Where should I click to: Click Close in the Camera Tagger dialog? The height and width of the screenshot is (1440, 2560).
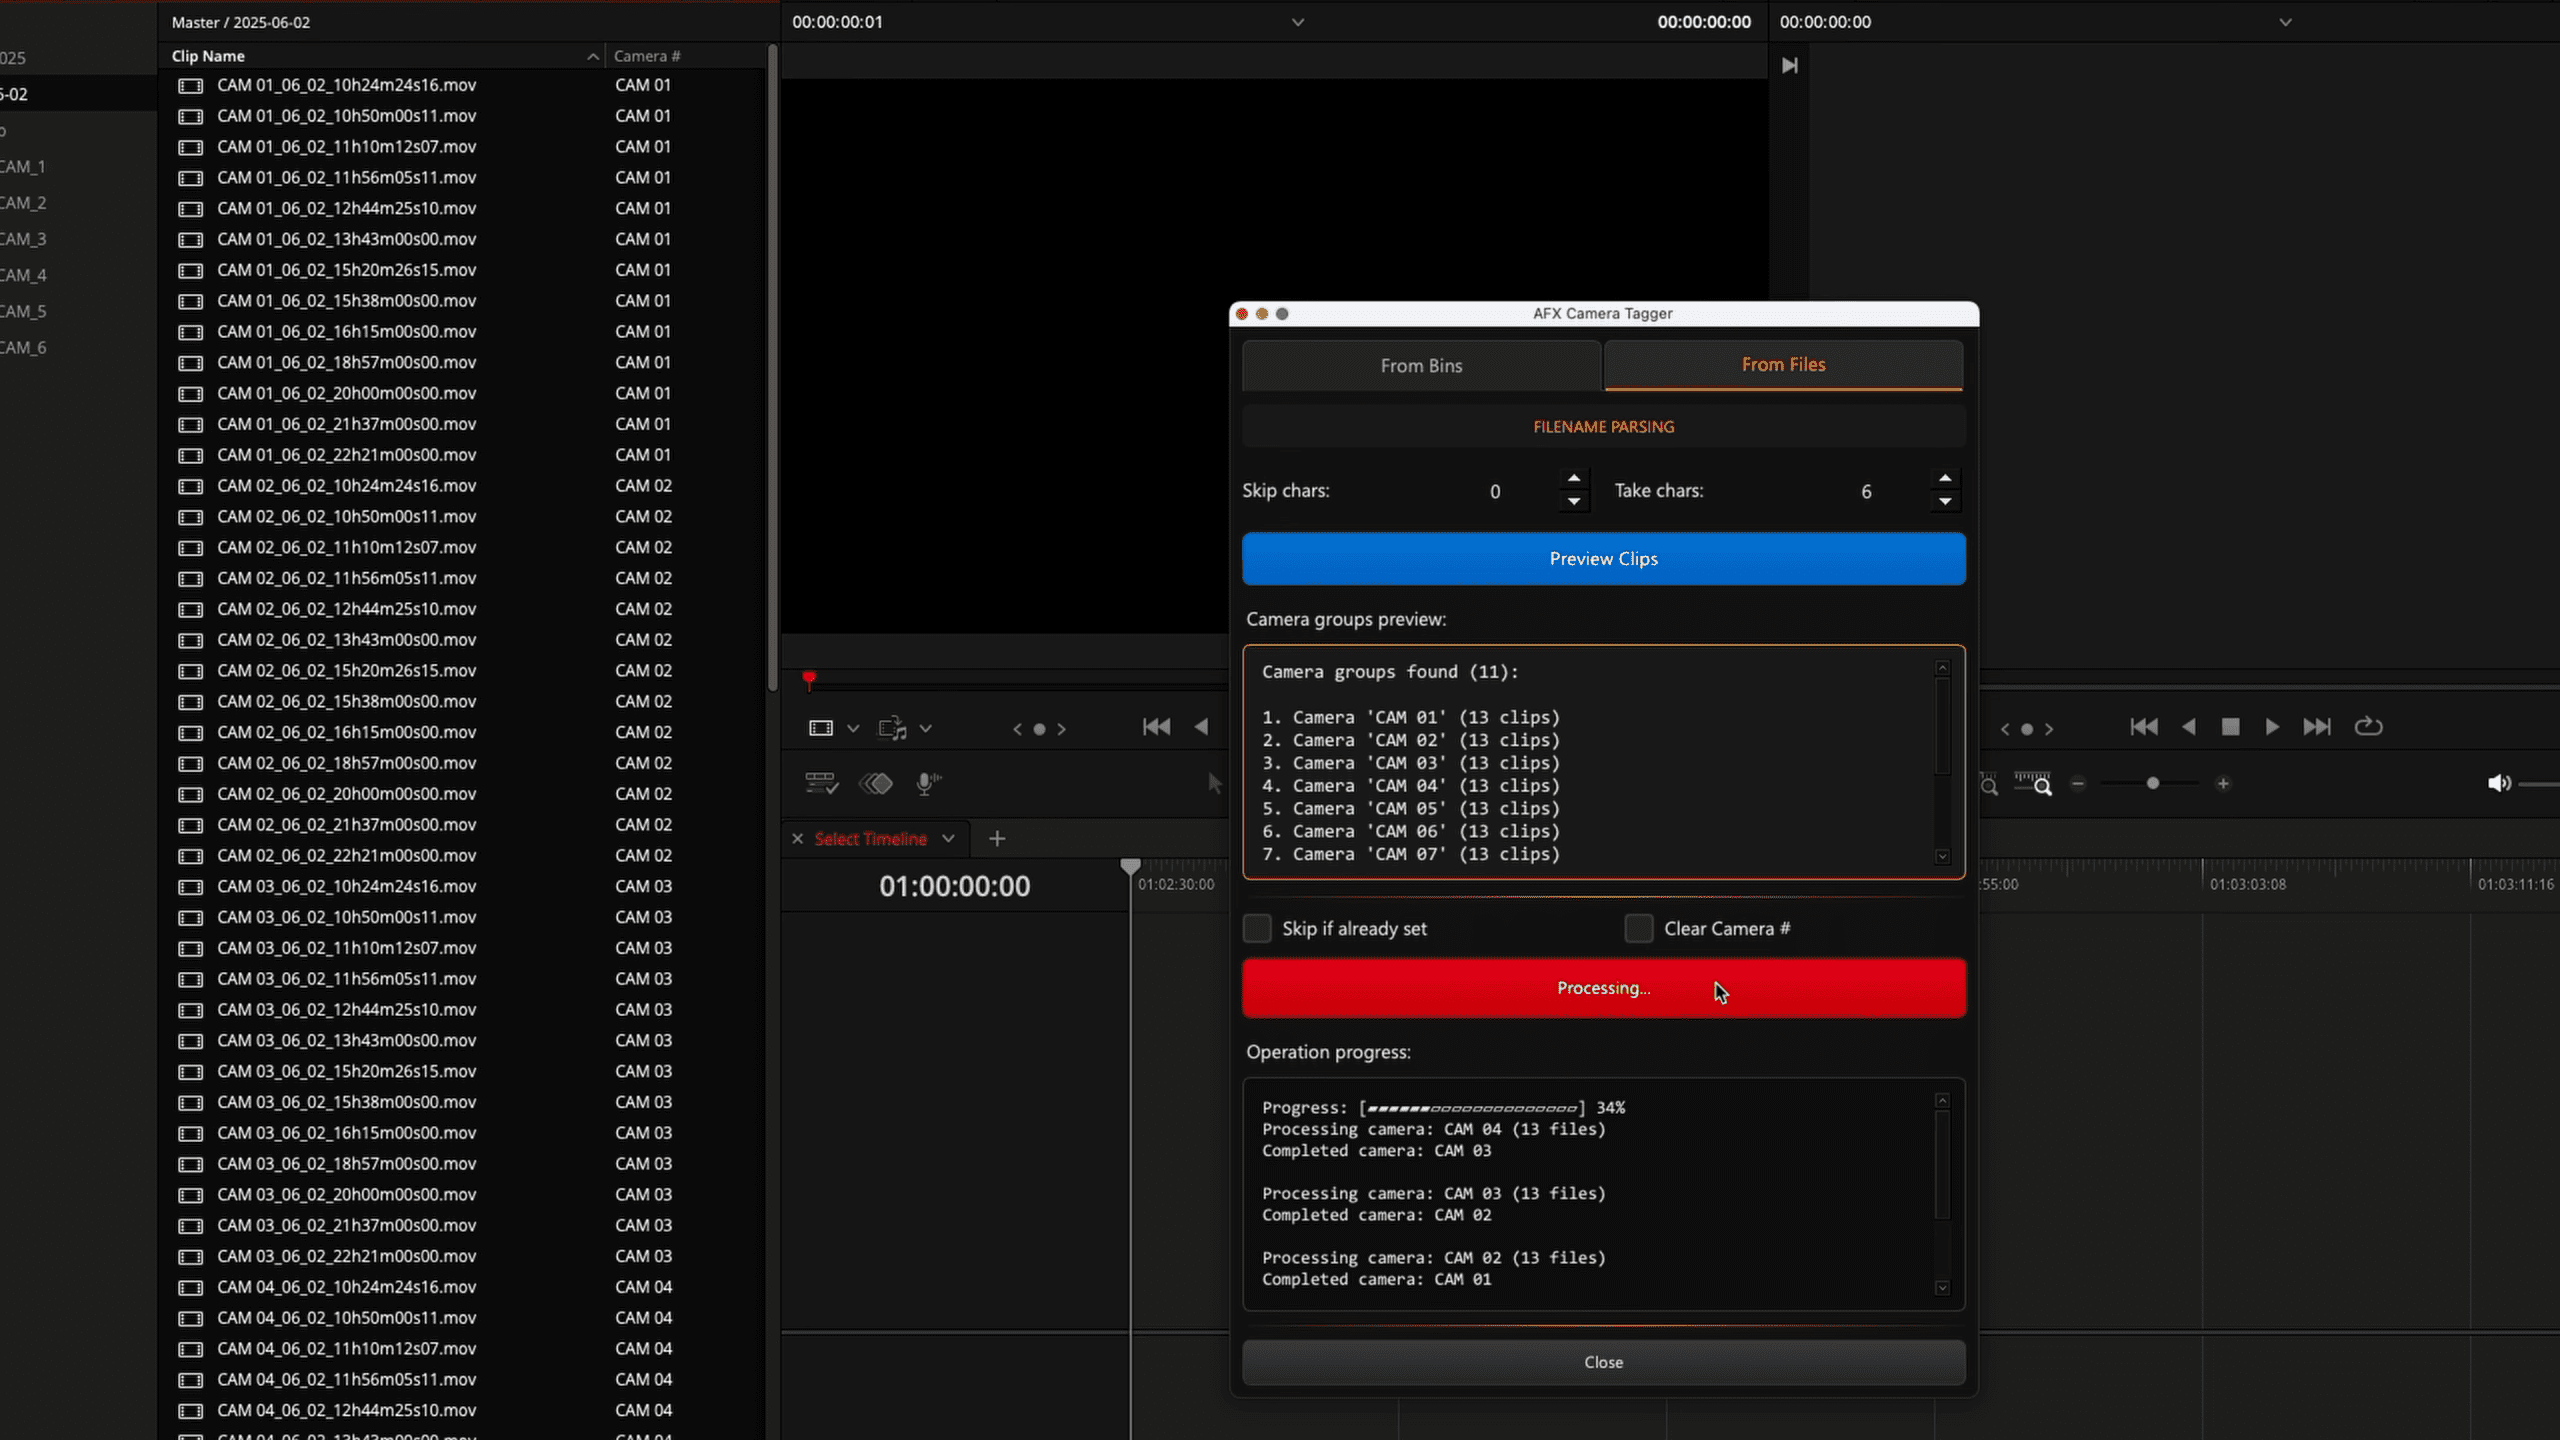tap(1602, 1361)
